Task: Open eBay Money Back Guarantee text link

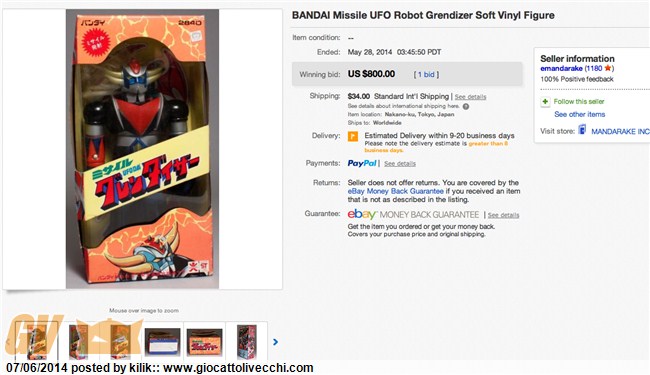Action: click(395, 191)
